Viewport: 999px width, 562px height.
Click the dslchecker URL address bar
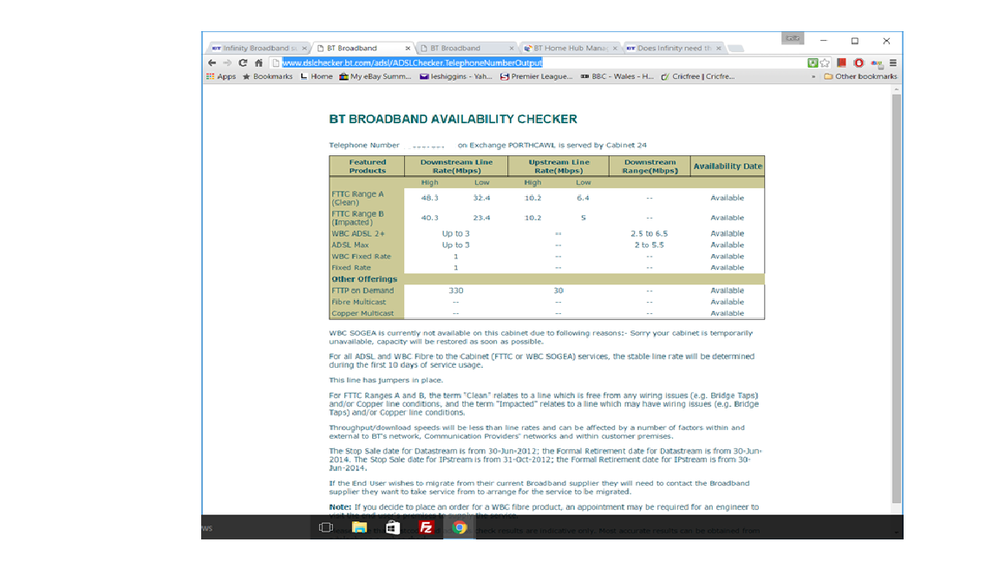tap(537, 62)
